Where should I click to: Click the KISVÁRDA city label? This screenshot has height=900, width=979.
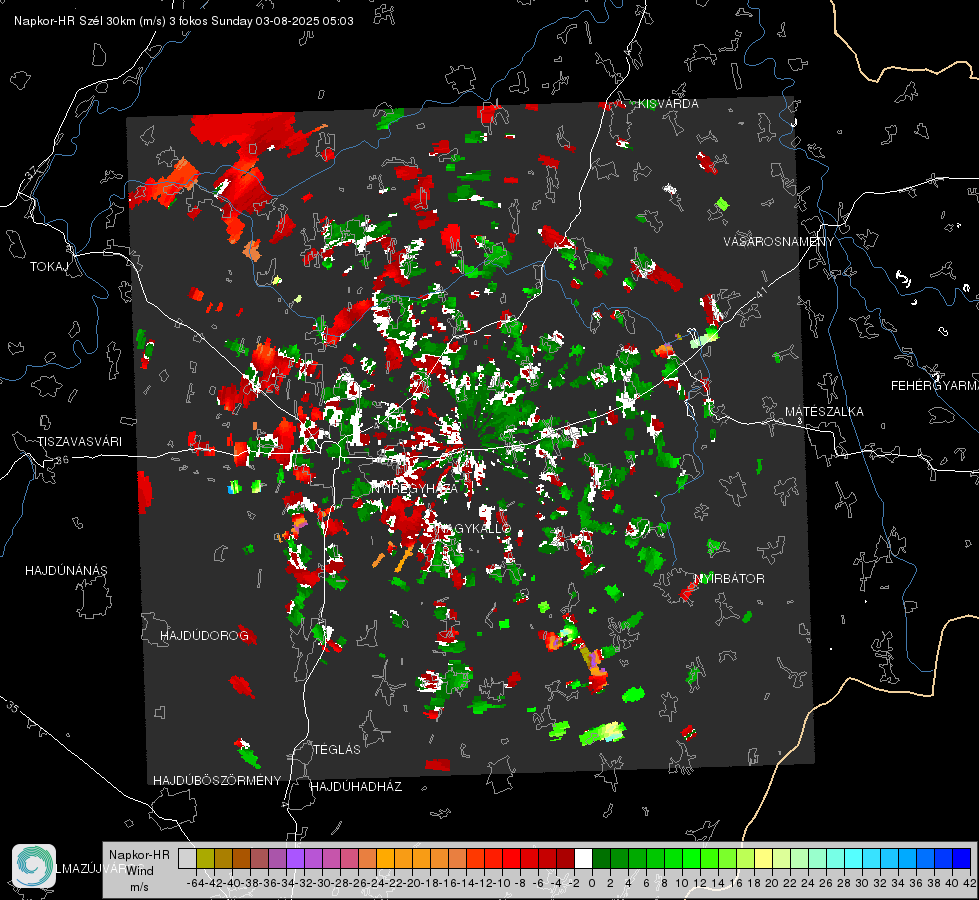pos(668,104)
